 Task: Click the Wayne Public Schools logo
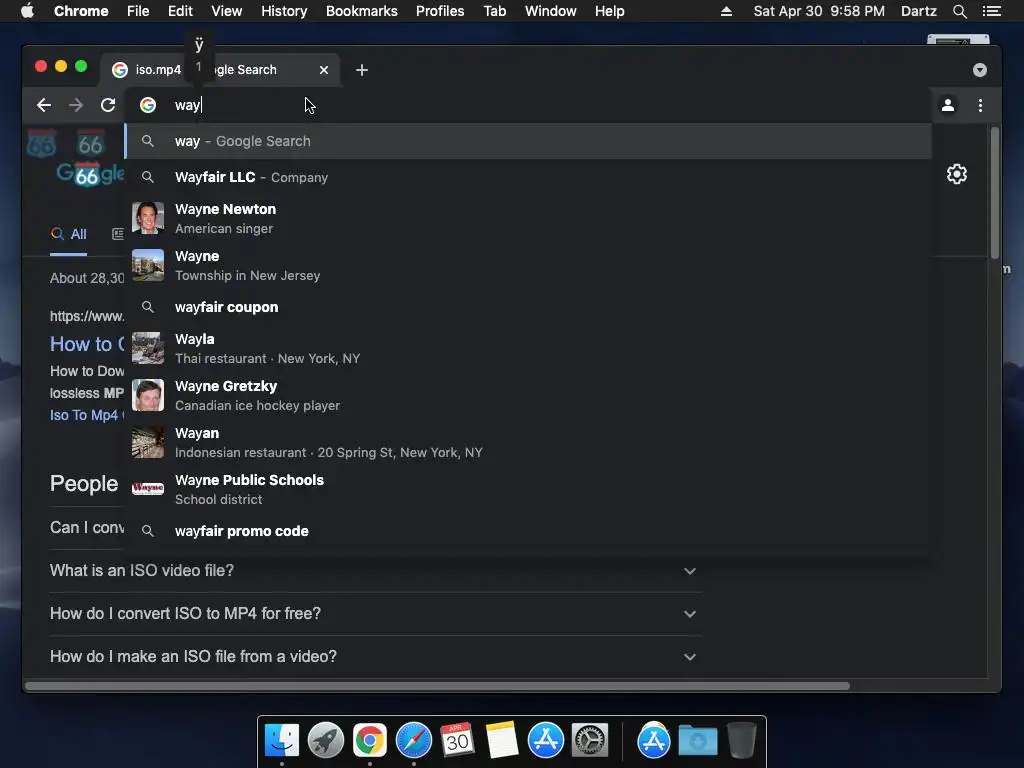point(148,488)
